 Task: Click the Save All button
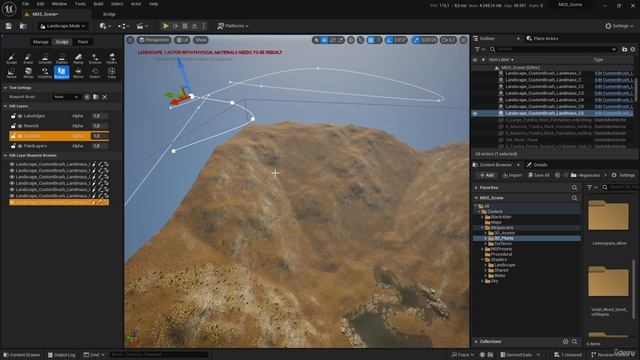click(539, 175)
